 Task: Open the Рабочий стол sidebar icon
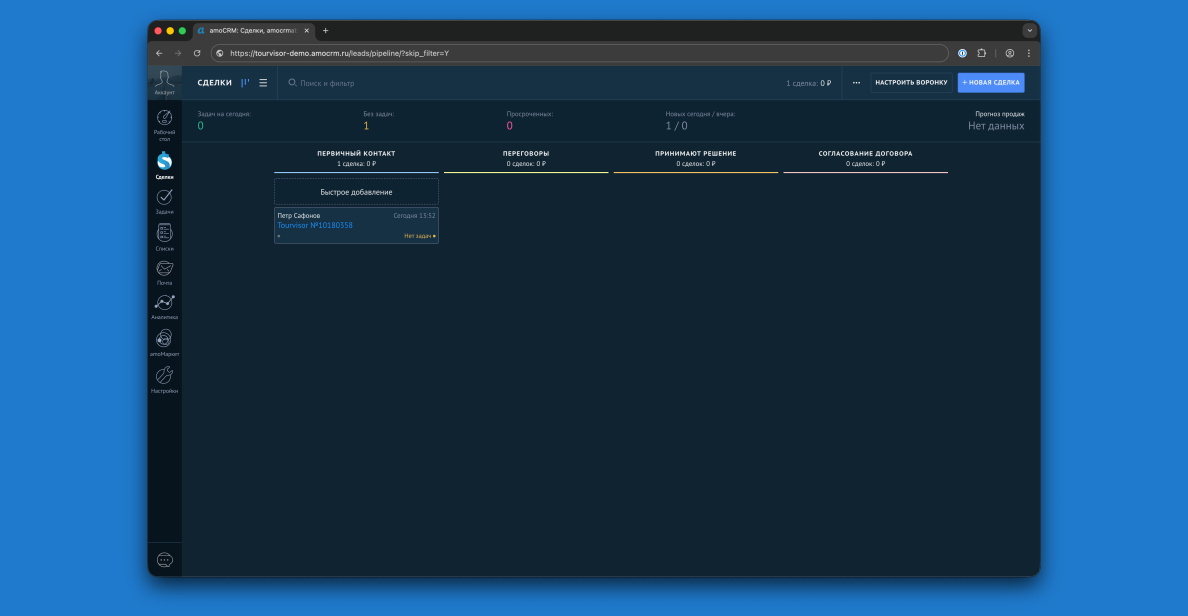pos(164,118)
